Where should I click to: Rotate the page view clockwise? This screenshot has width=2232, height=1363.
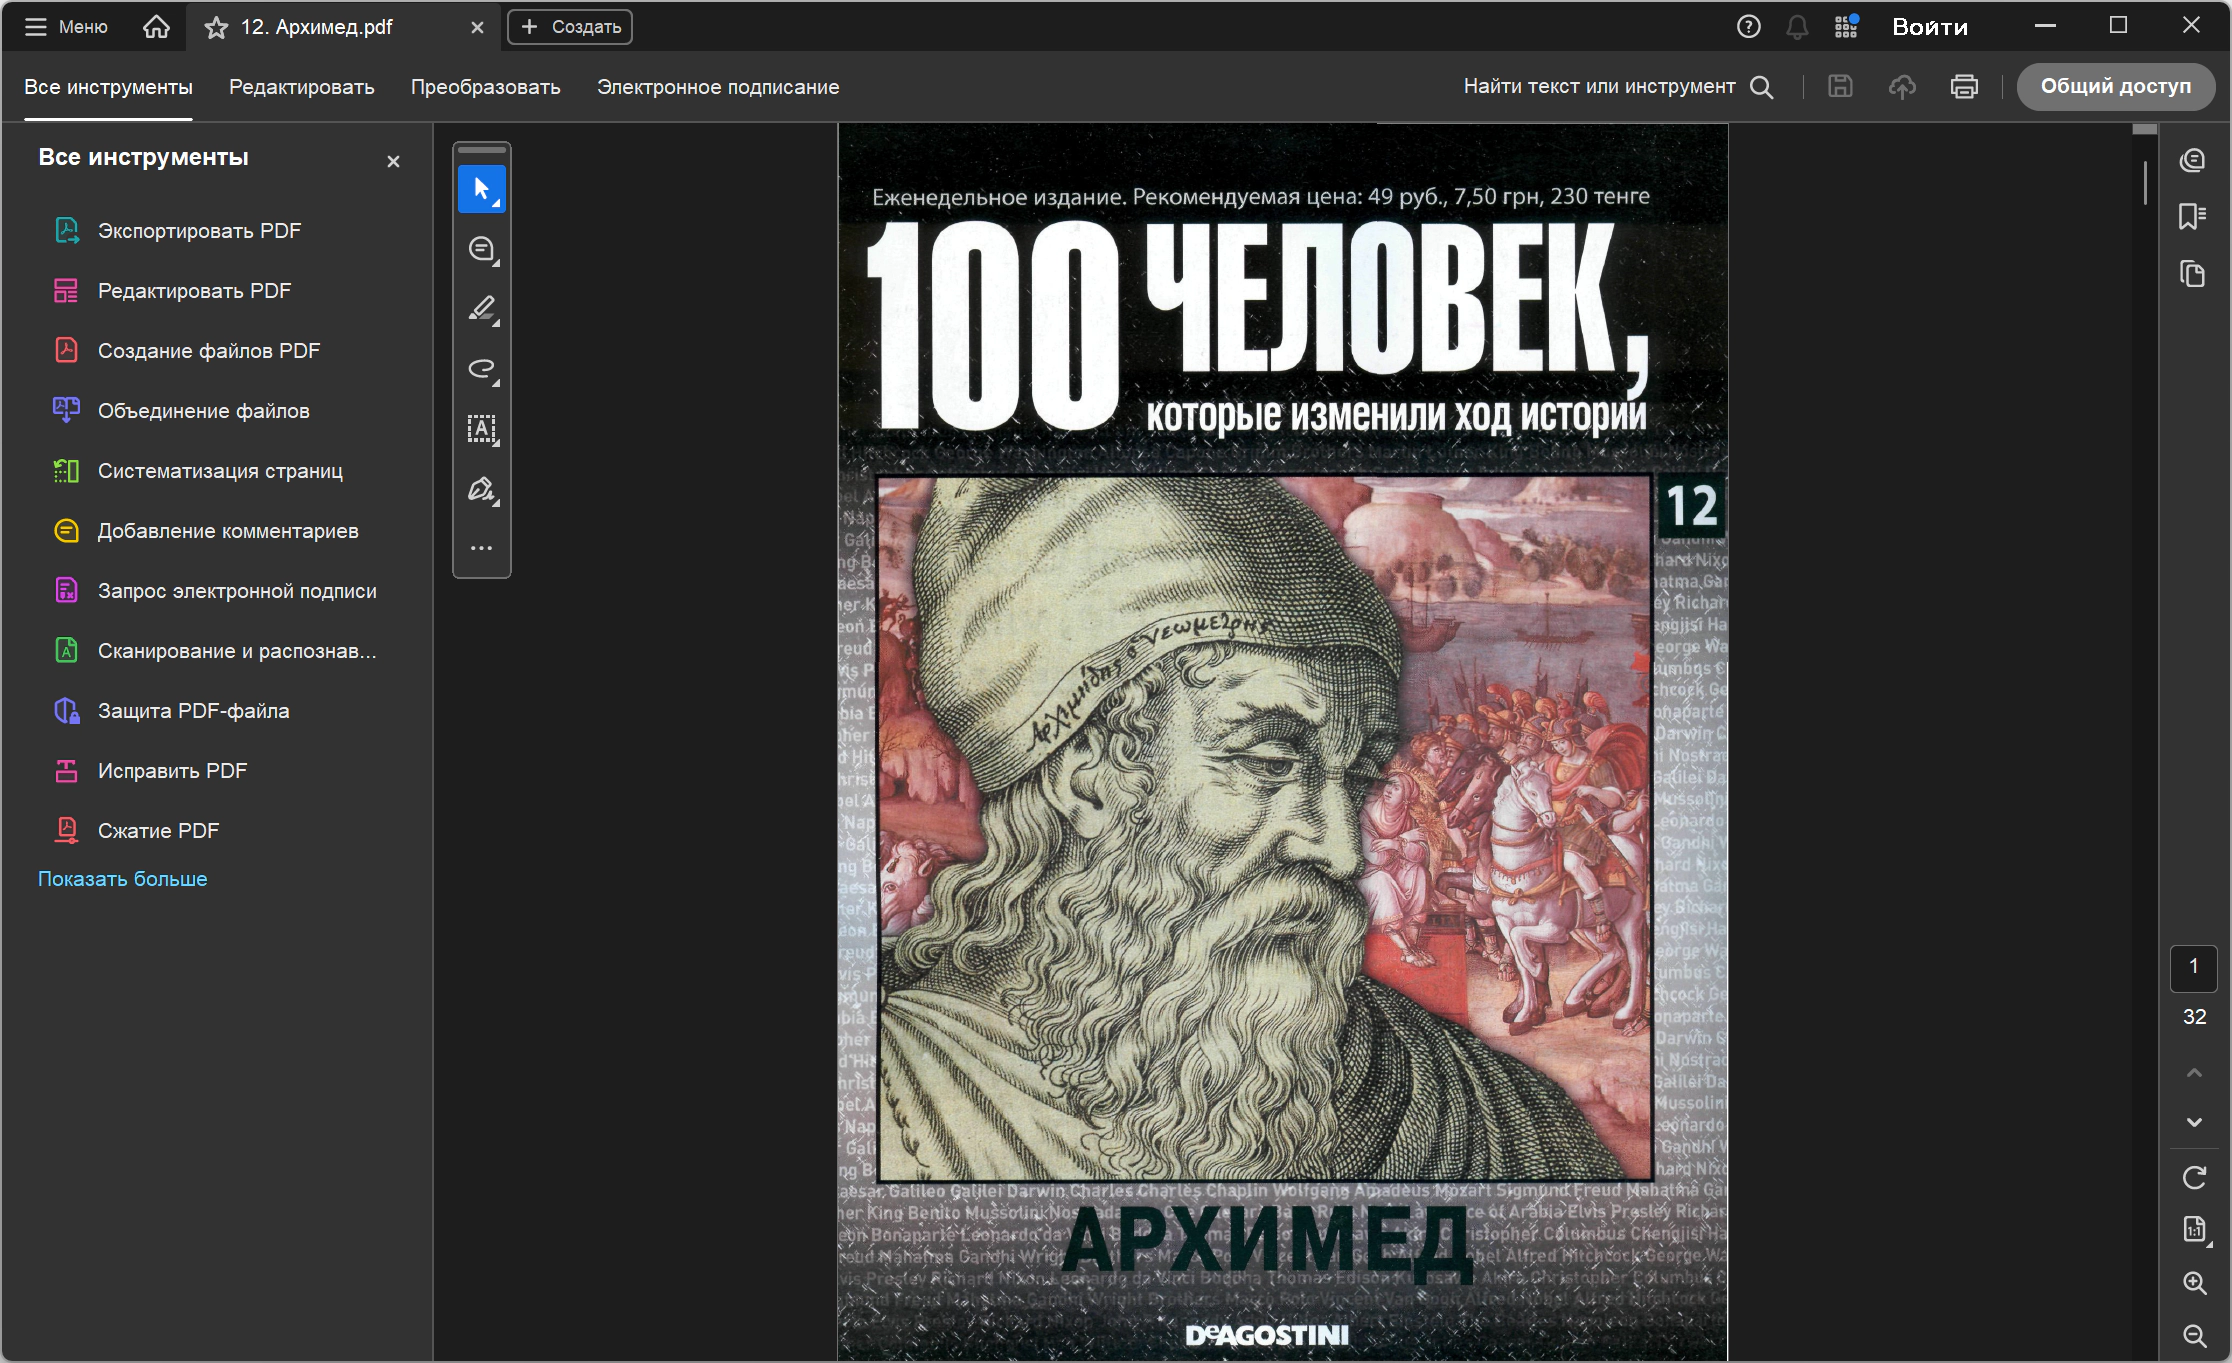point(2194,1178)
